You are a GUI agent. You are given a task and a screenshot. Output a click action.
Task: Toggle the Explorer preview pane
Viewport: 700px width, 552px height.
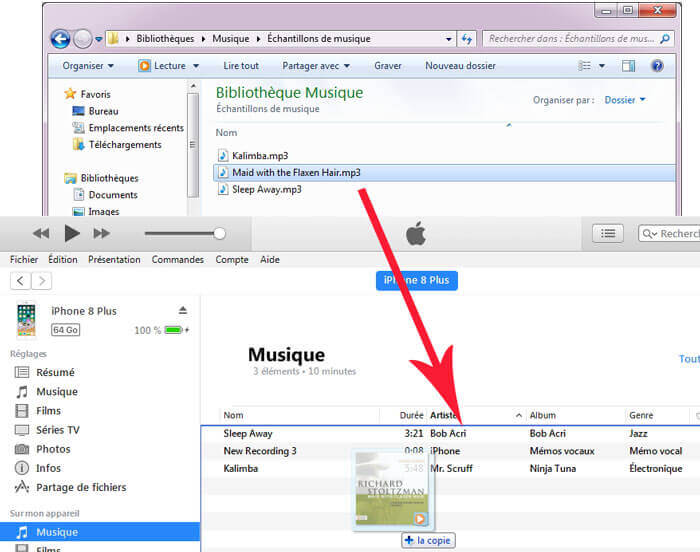pos(628,66)
